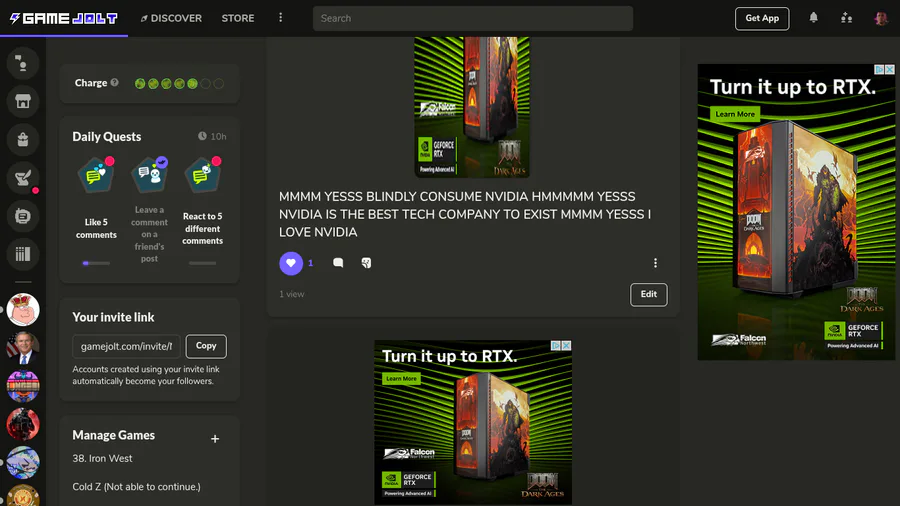Screen dimensions: 900x506
Task: Open the sticker icon on the post
Action: (x=366, y=263)
